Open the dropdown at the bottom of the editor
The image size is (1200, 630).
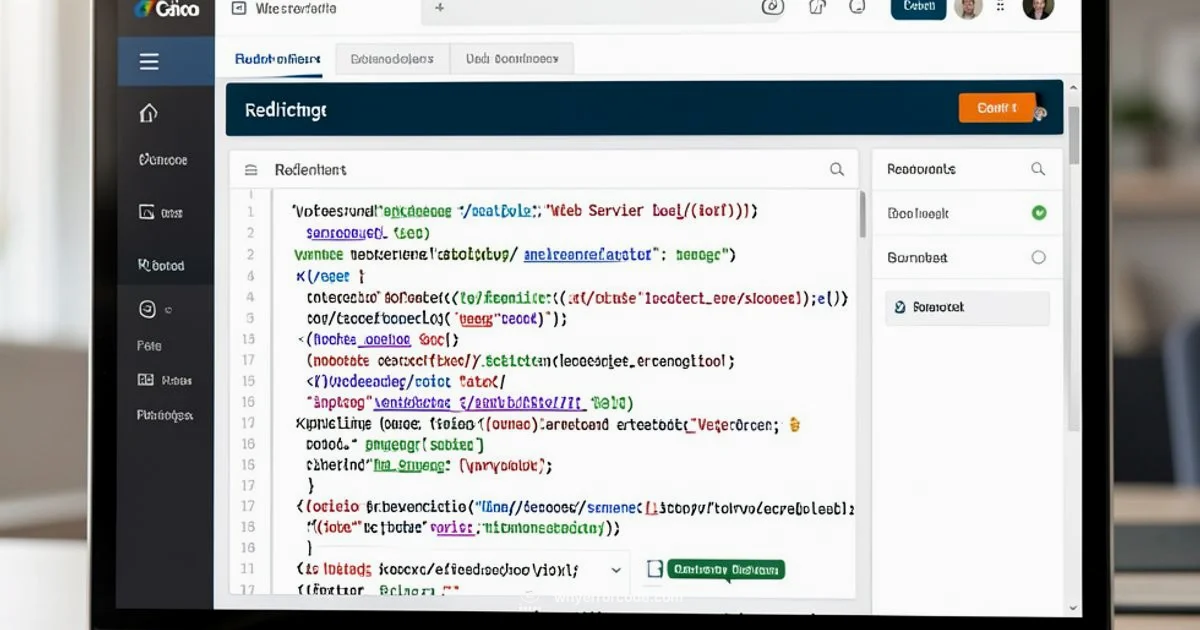tap(616, 568)
